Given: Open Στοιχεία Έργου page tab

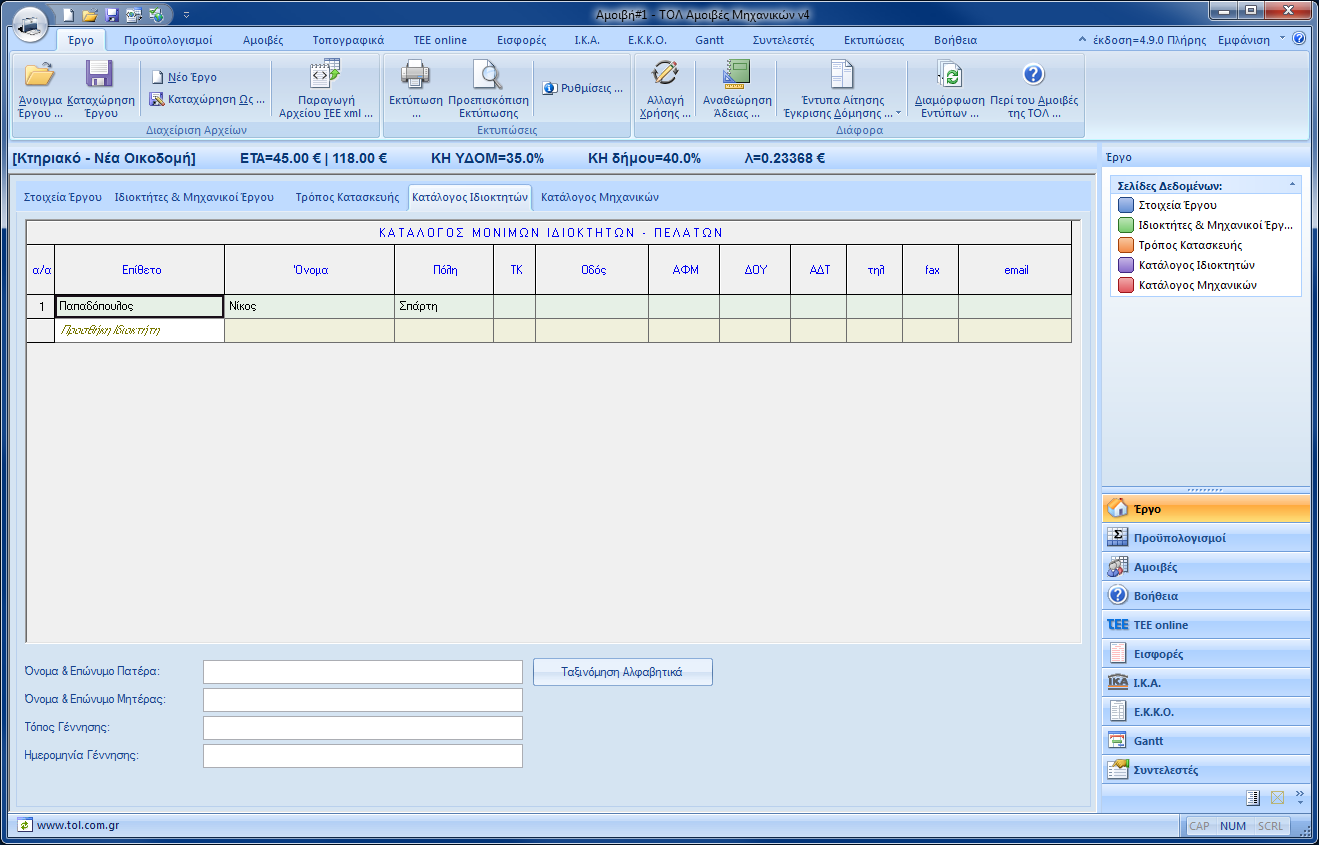Looking at the screenshot, I should tap(63, 197).
